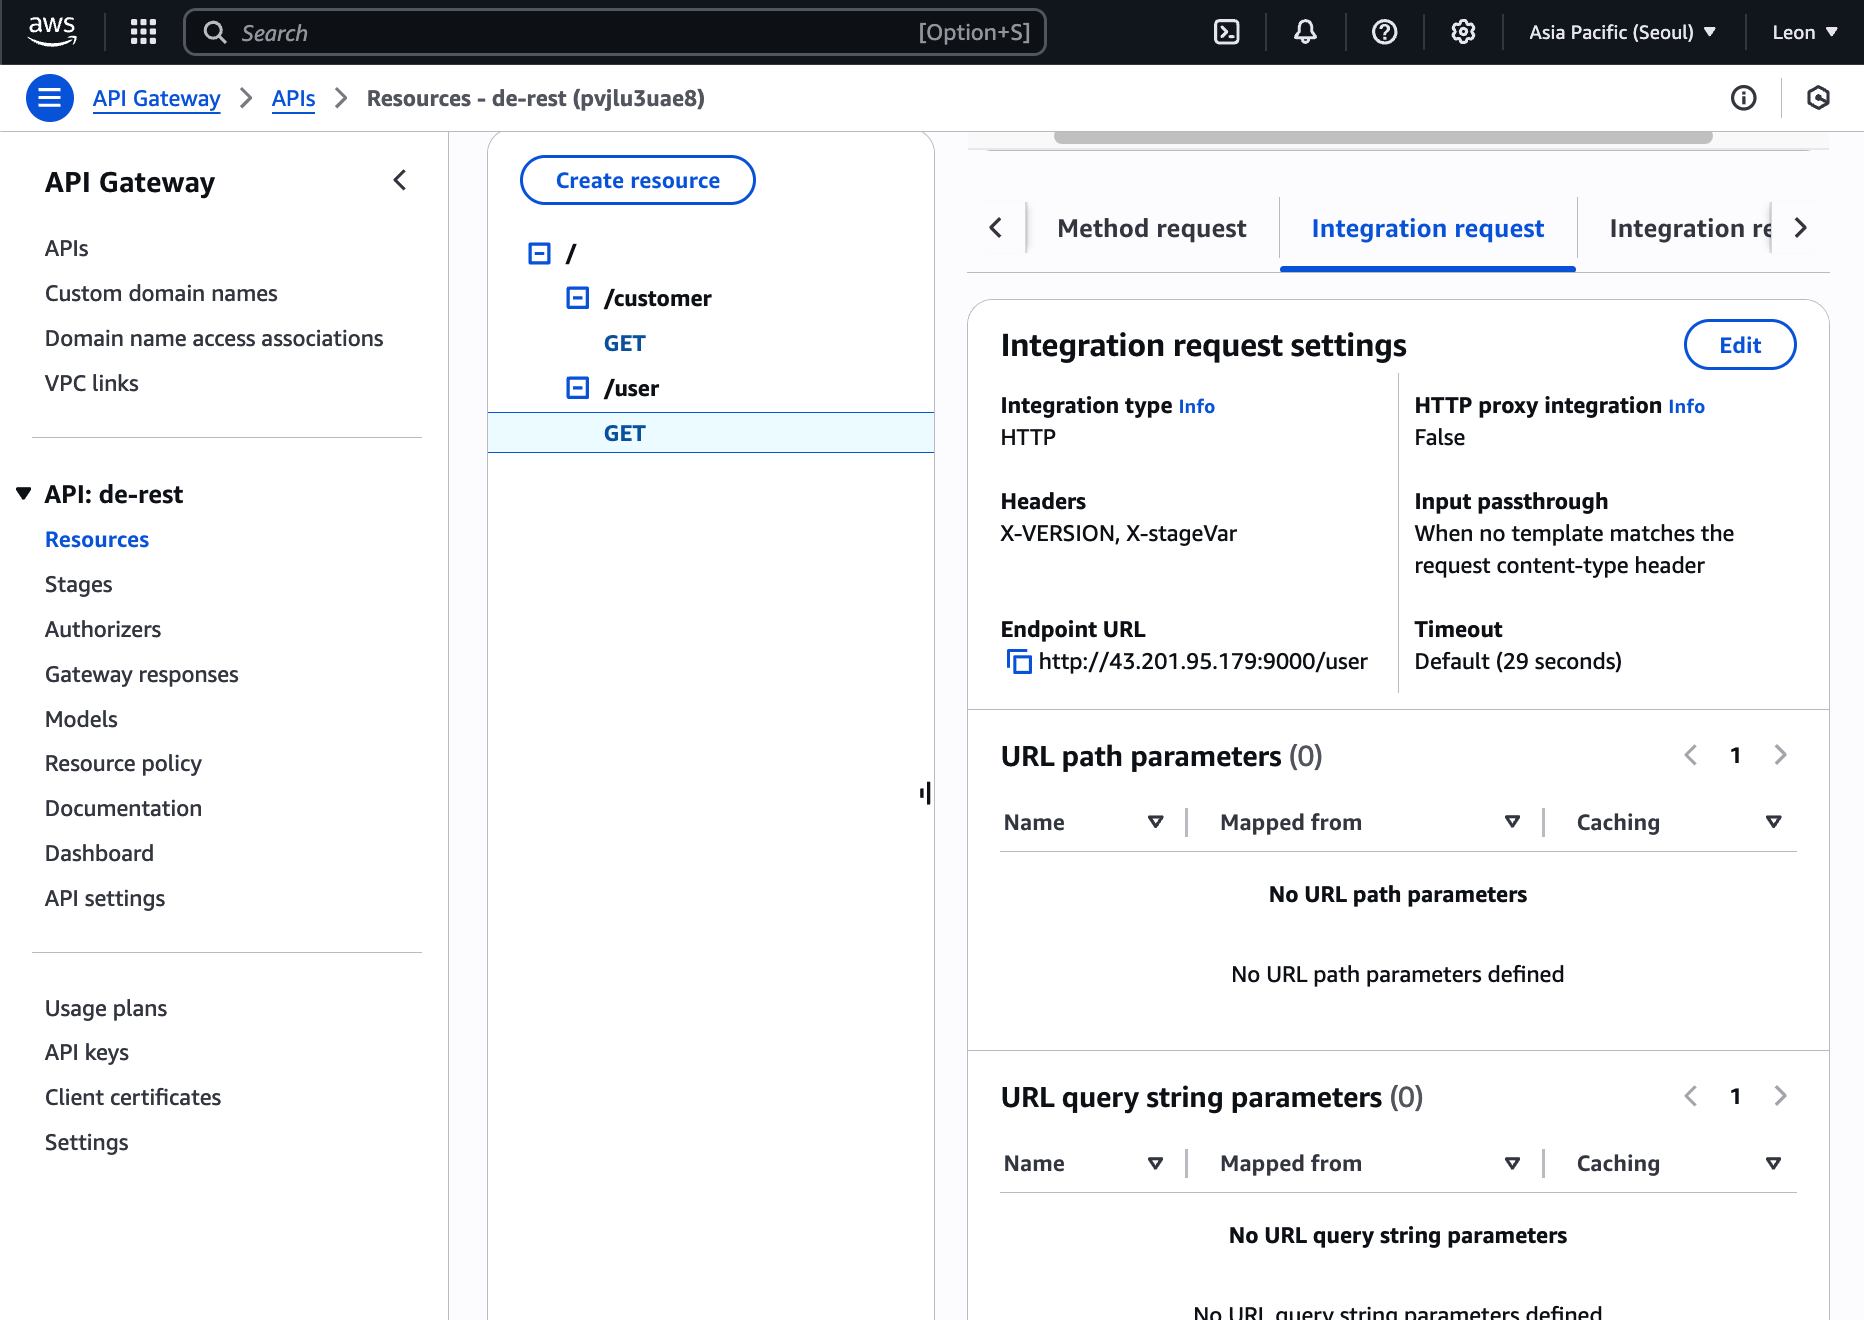Switch to the Method request tab
This screenshot has width=1864, height=1320.
coord(1152,228)
